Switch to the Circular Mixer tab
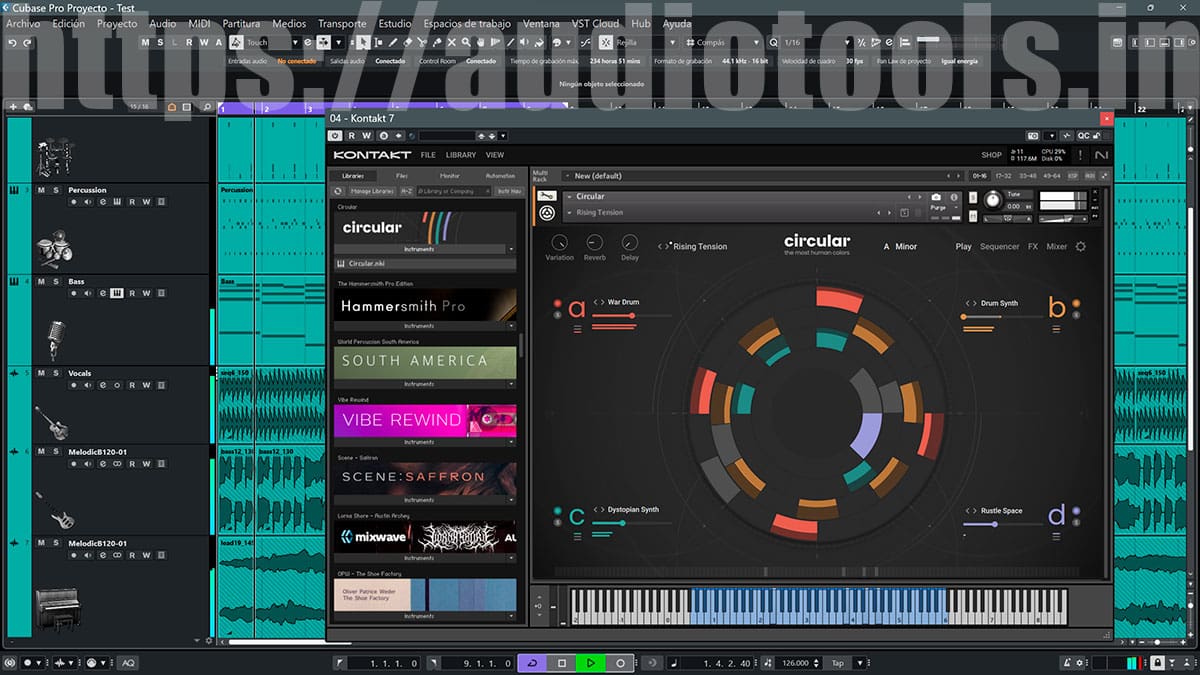 pyautogui.click(x=1057, y=246)
